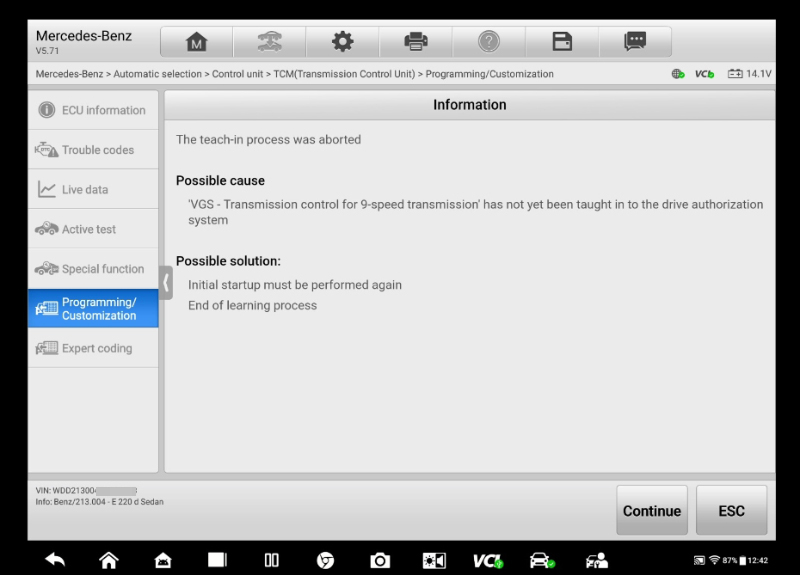
Task: Launch the Chrome browser icon
Action: click(x=326, y=560)
